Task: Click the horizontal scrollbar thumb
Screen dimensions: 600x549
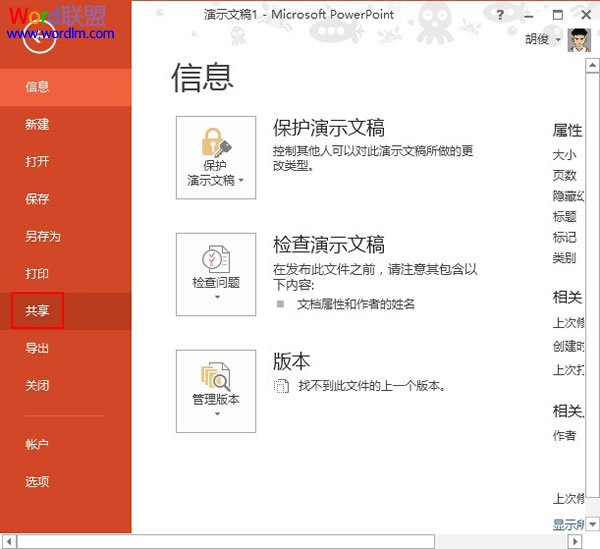Action: click(x=226, y=541)
